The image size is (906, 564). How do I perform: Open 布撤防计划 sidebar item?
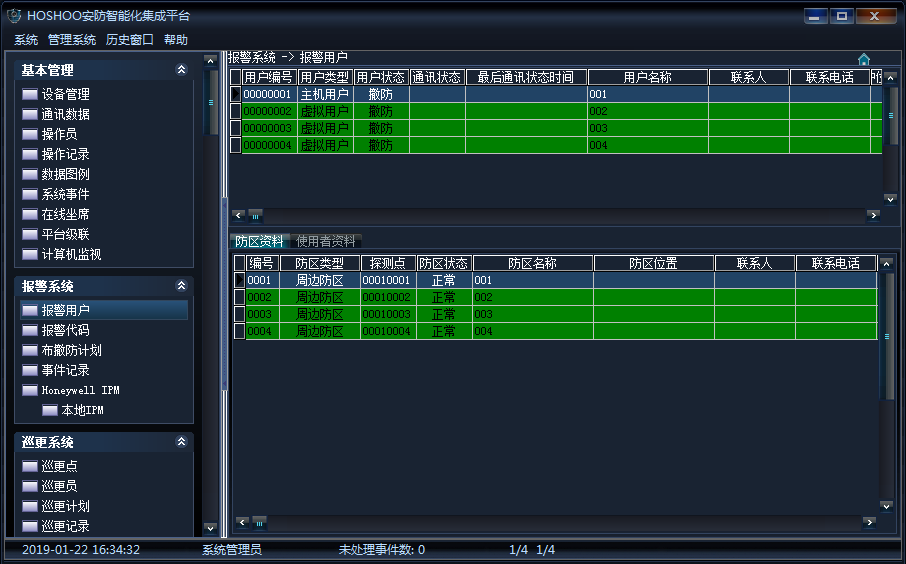(x=71, y=350)
